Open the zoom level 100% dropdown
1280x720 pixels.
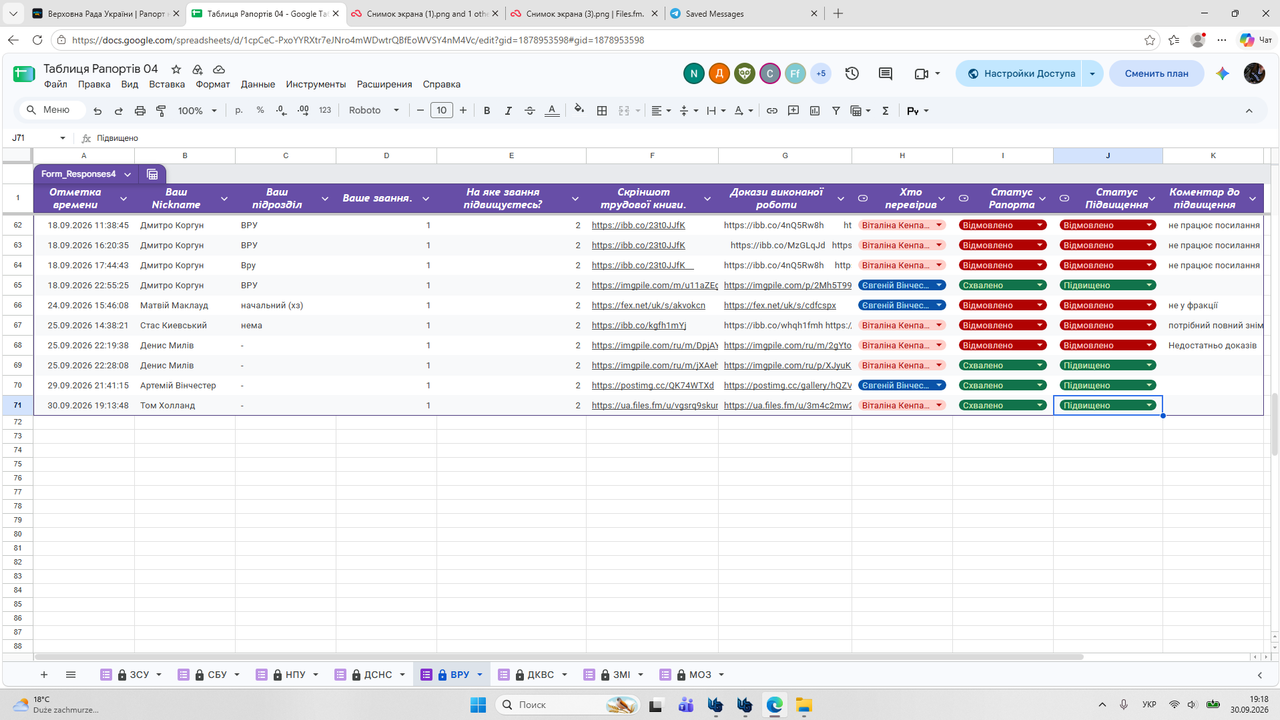pyautogui.click(x=197, y=111)
